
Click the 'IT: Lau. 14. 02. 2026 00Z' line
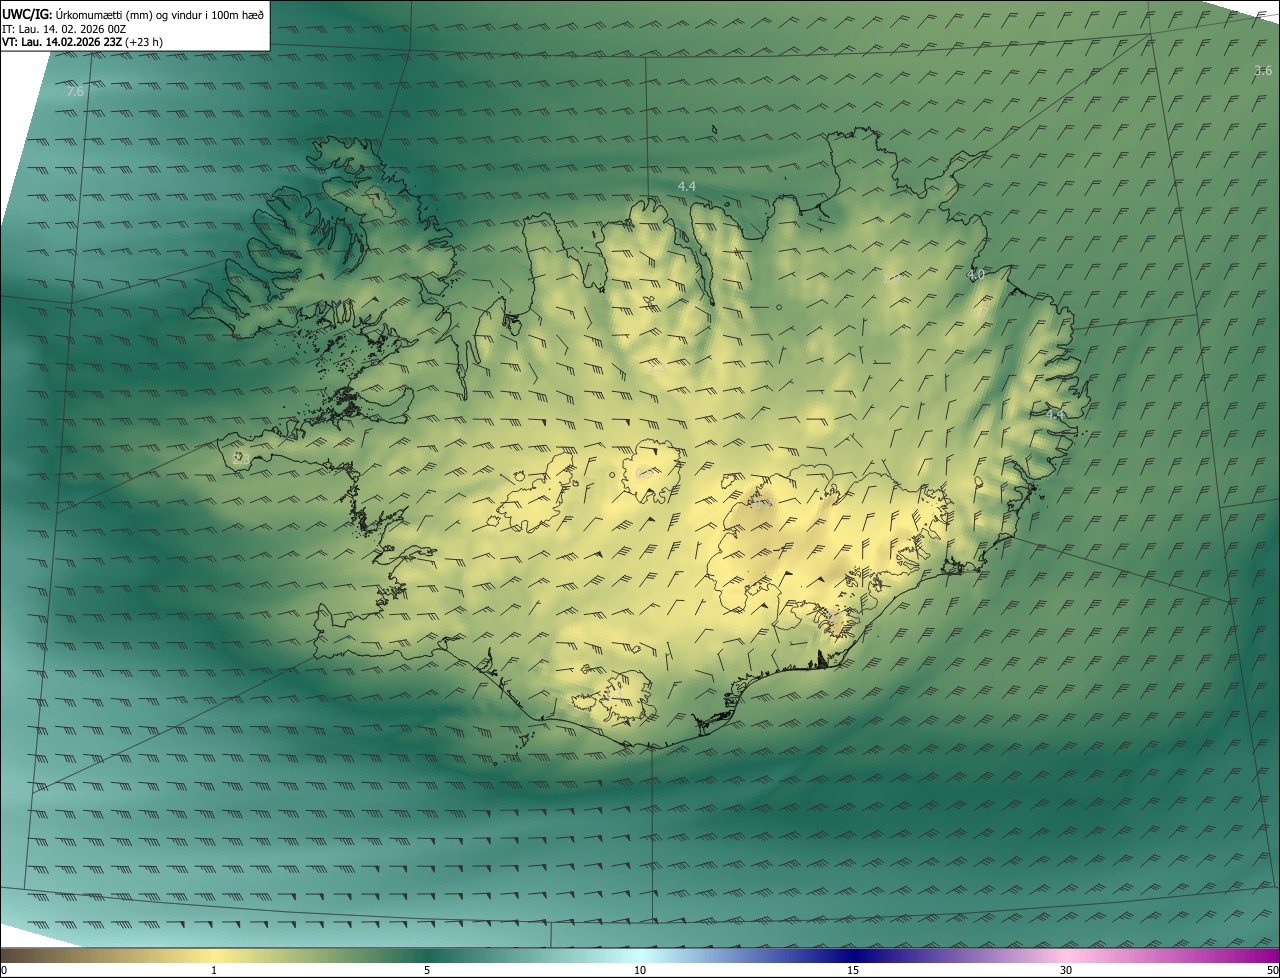pyautogui.click(x=63, y=28)
